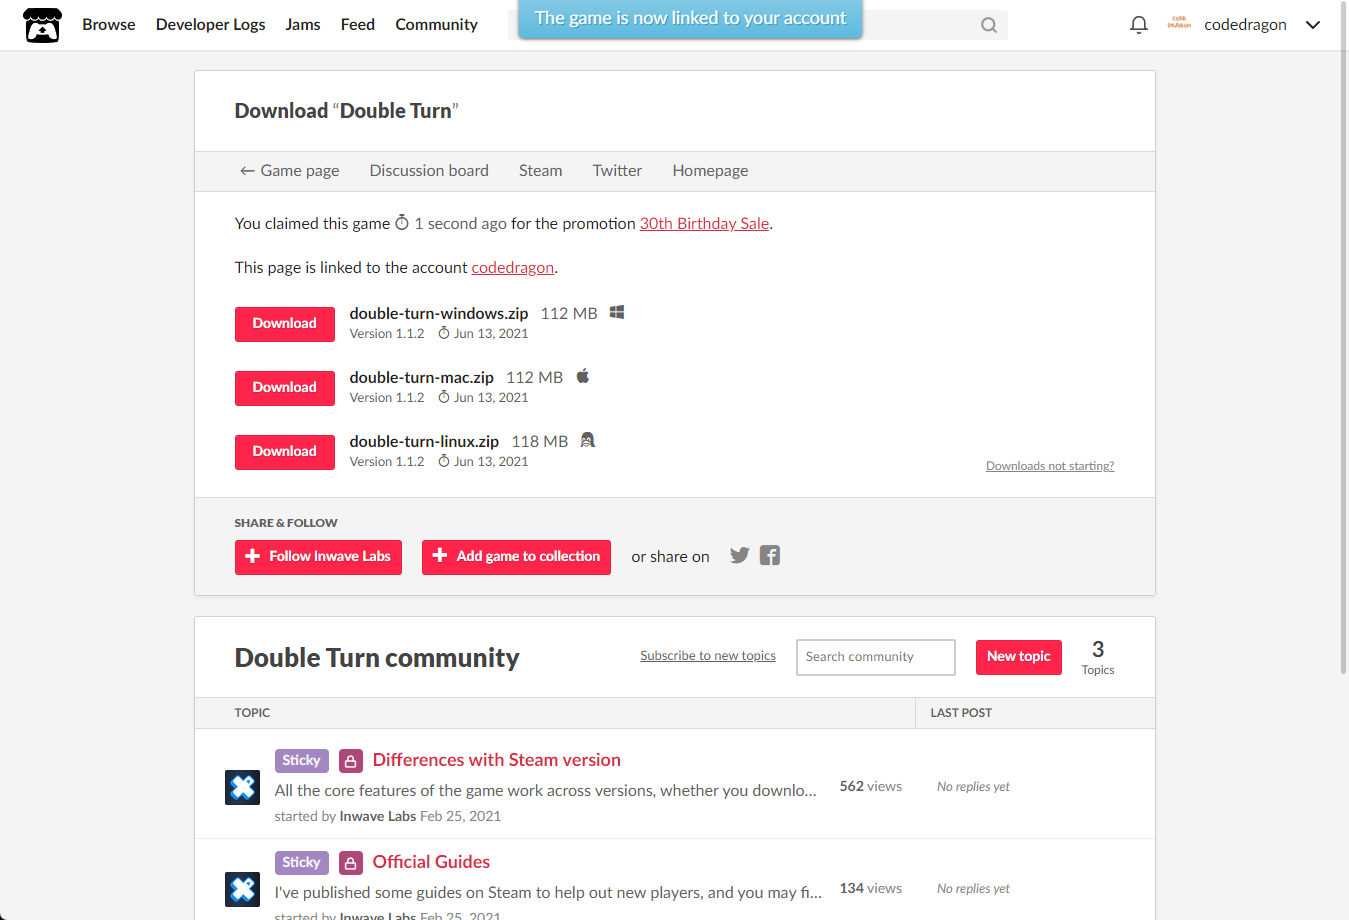Screen dimensions: 1349x920
Task: Click Inwave Labs avatar on Differences topic
Action: 243,787
